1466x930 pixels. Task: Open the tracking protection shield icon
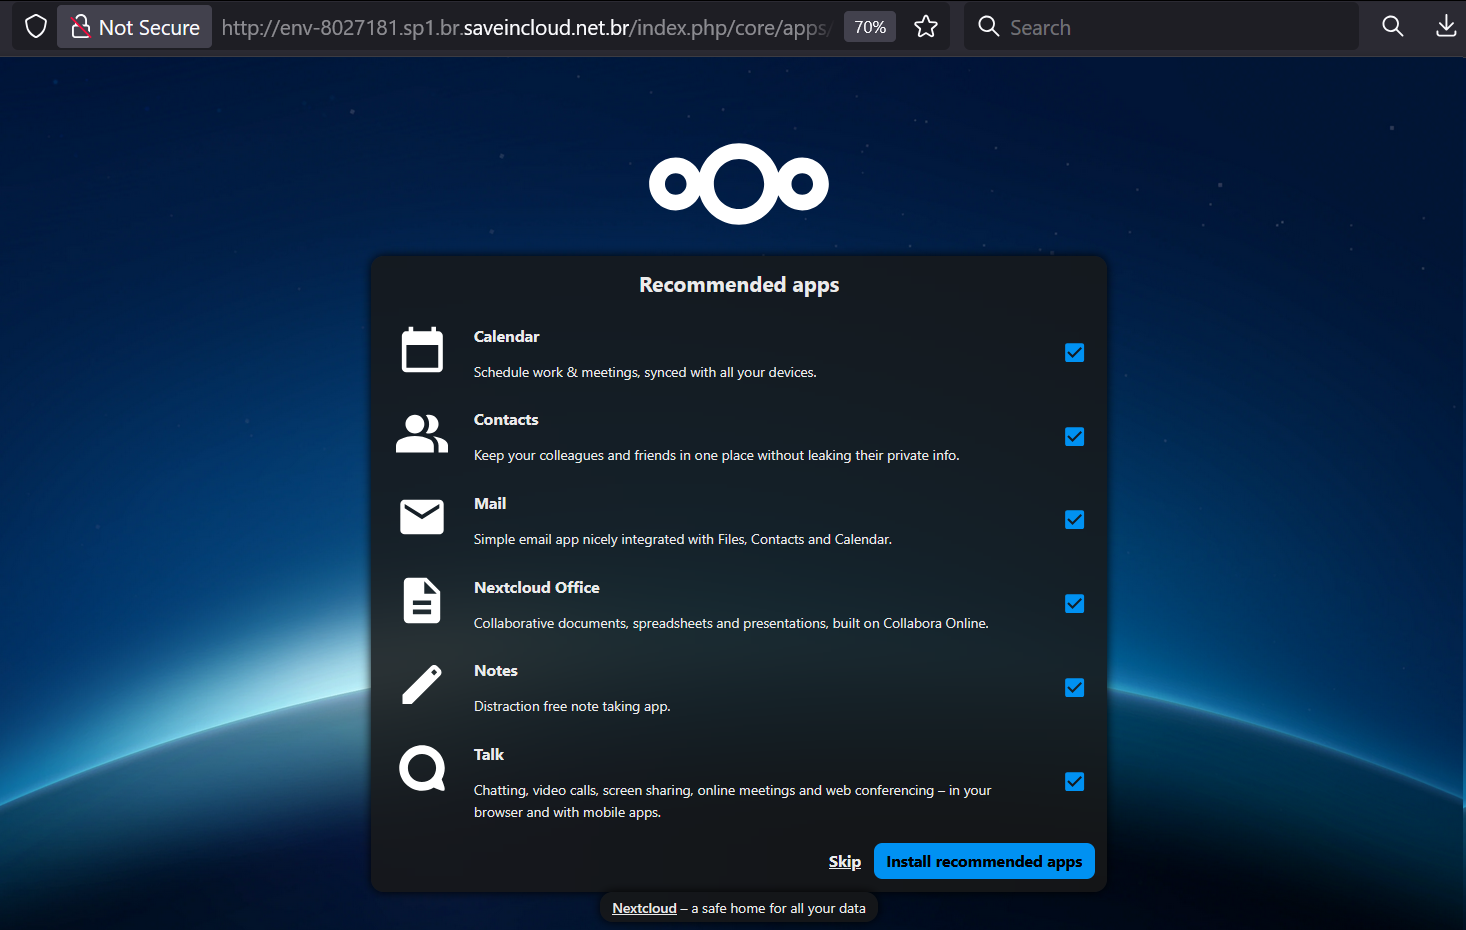36,27
